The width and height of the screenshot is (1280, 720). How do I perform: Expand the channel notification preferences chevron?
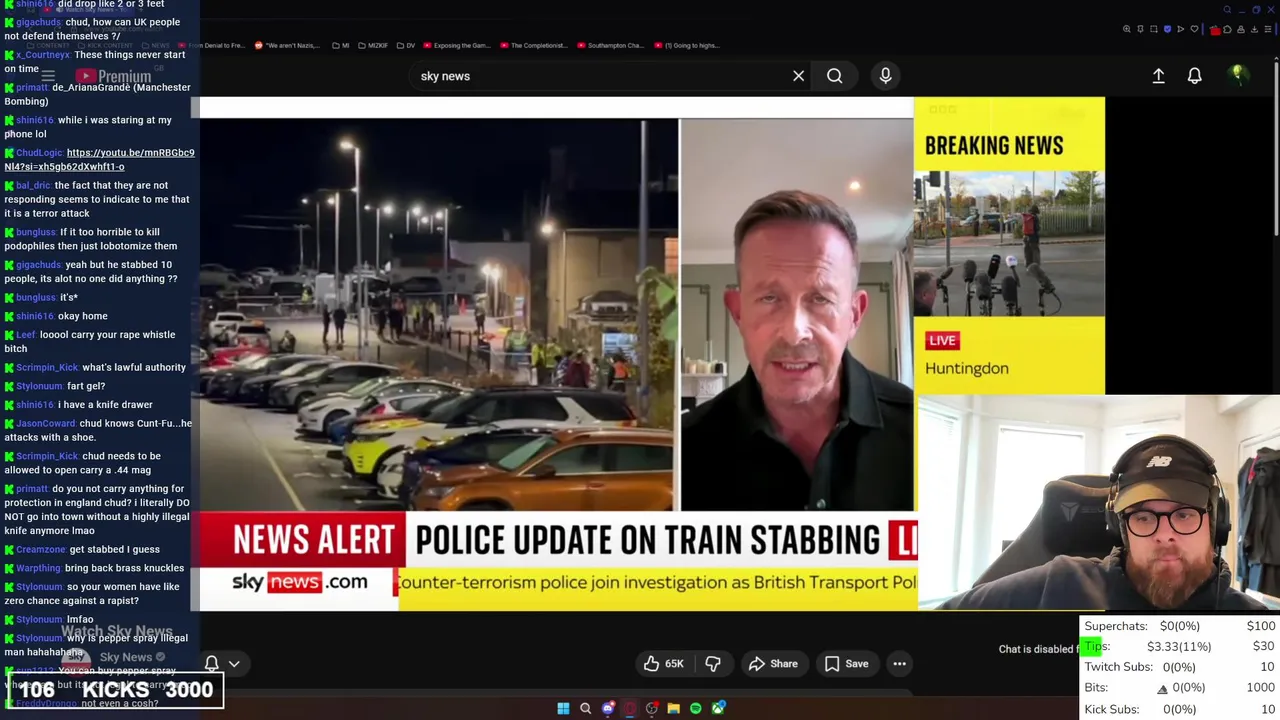234,664
